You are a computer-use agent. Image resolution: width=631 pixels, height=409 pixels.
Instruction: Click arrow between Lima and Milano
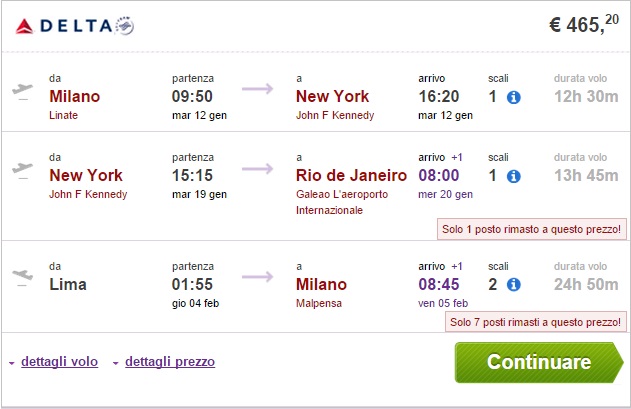coord(258,277)
